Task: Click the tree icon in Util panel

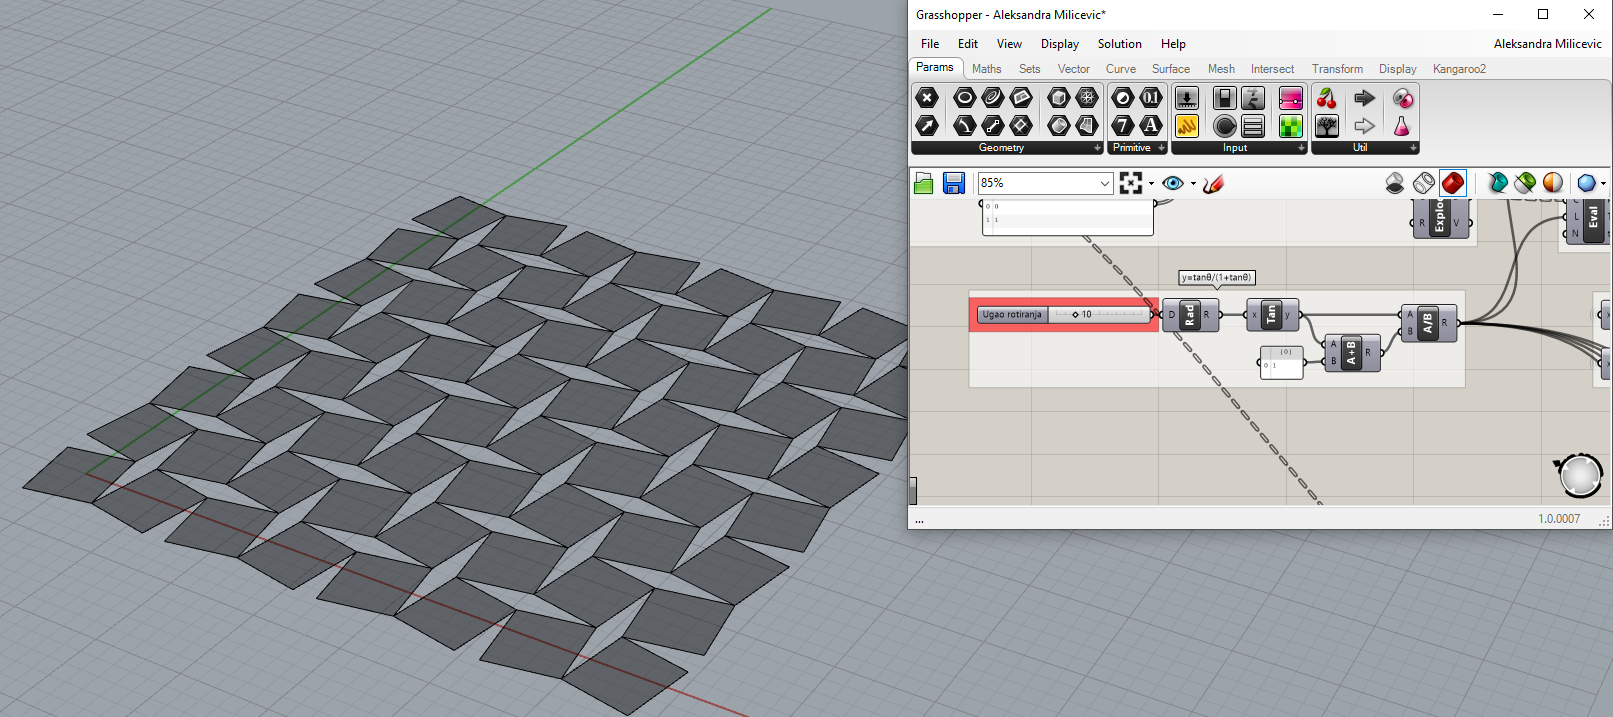Action: (x=1327, y=125)
